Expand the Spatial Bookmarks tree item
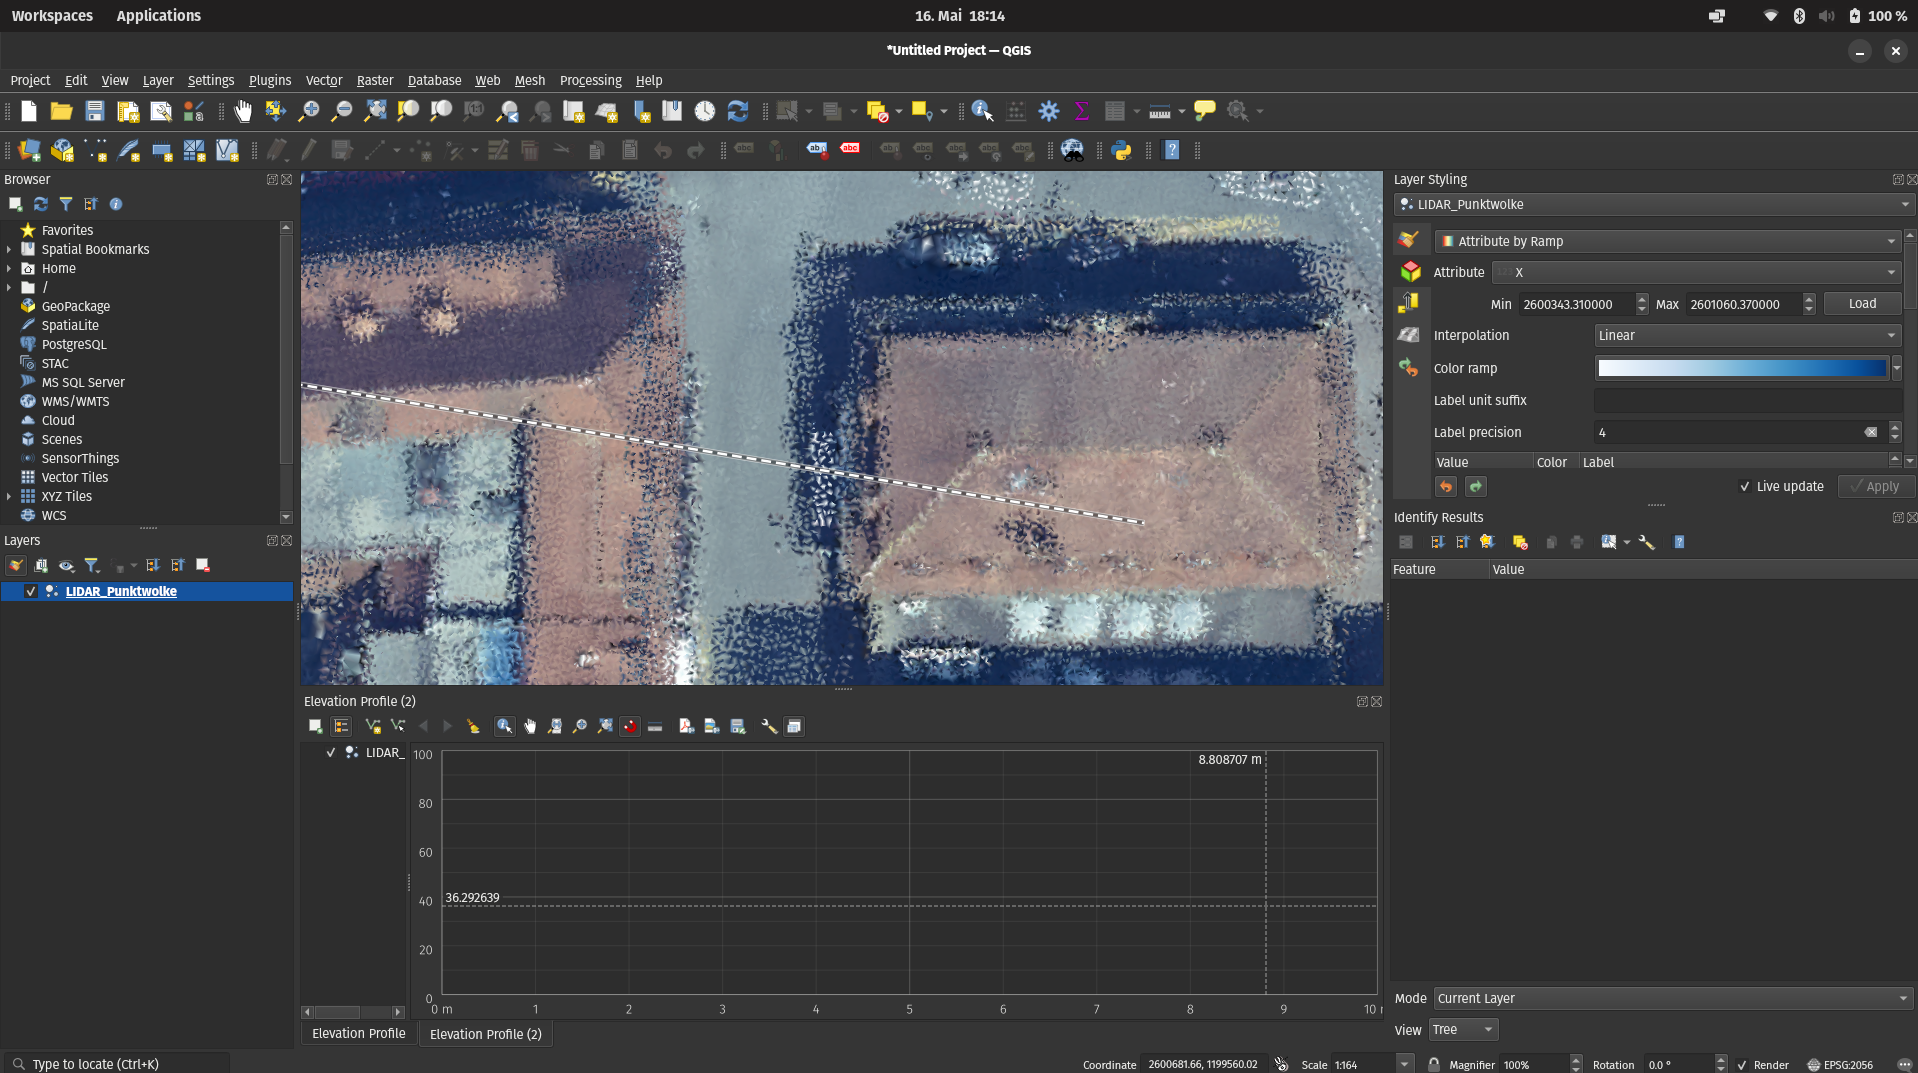The width and height of the screenshot is (1918, 1073). [x=9, y=249]
